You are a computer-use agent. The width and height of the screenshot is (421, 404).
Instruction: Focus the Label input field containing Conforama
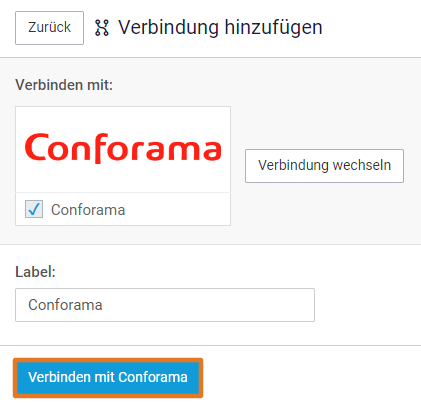pyautogui.click(x=165, y=305)
